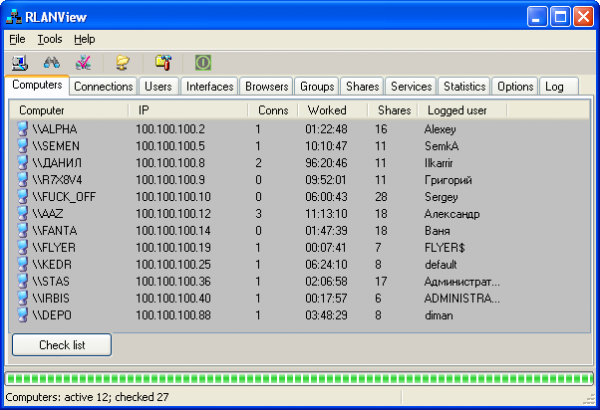Sort by the Worked column header
The width and height of the screenshot is (600, 410).
(x=333, y=110)
